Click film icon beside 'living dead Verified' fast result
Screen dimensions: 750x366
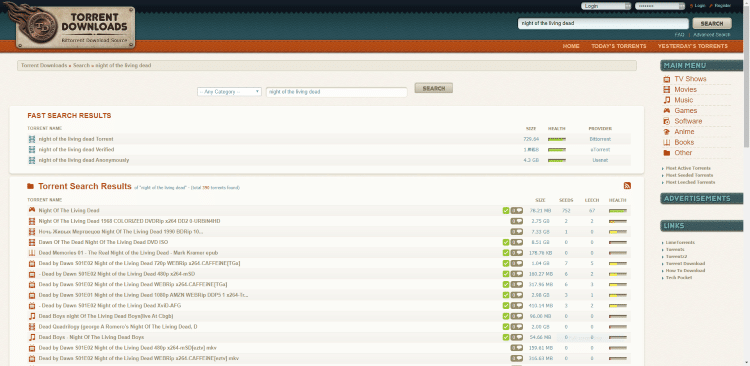click(x=32, y=150)
